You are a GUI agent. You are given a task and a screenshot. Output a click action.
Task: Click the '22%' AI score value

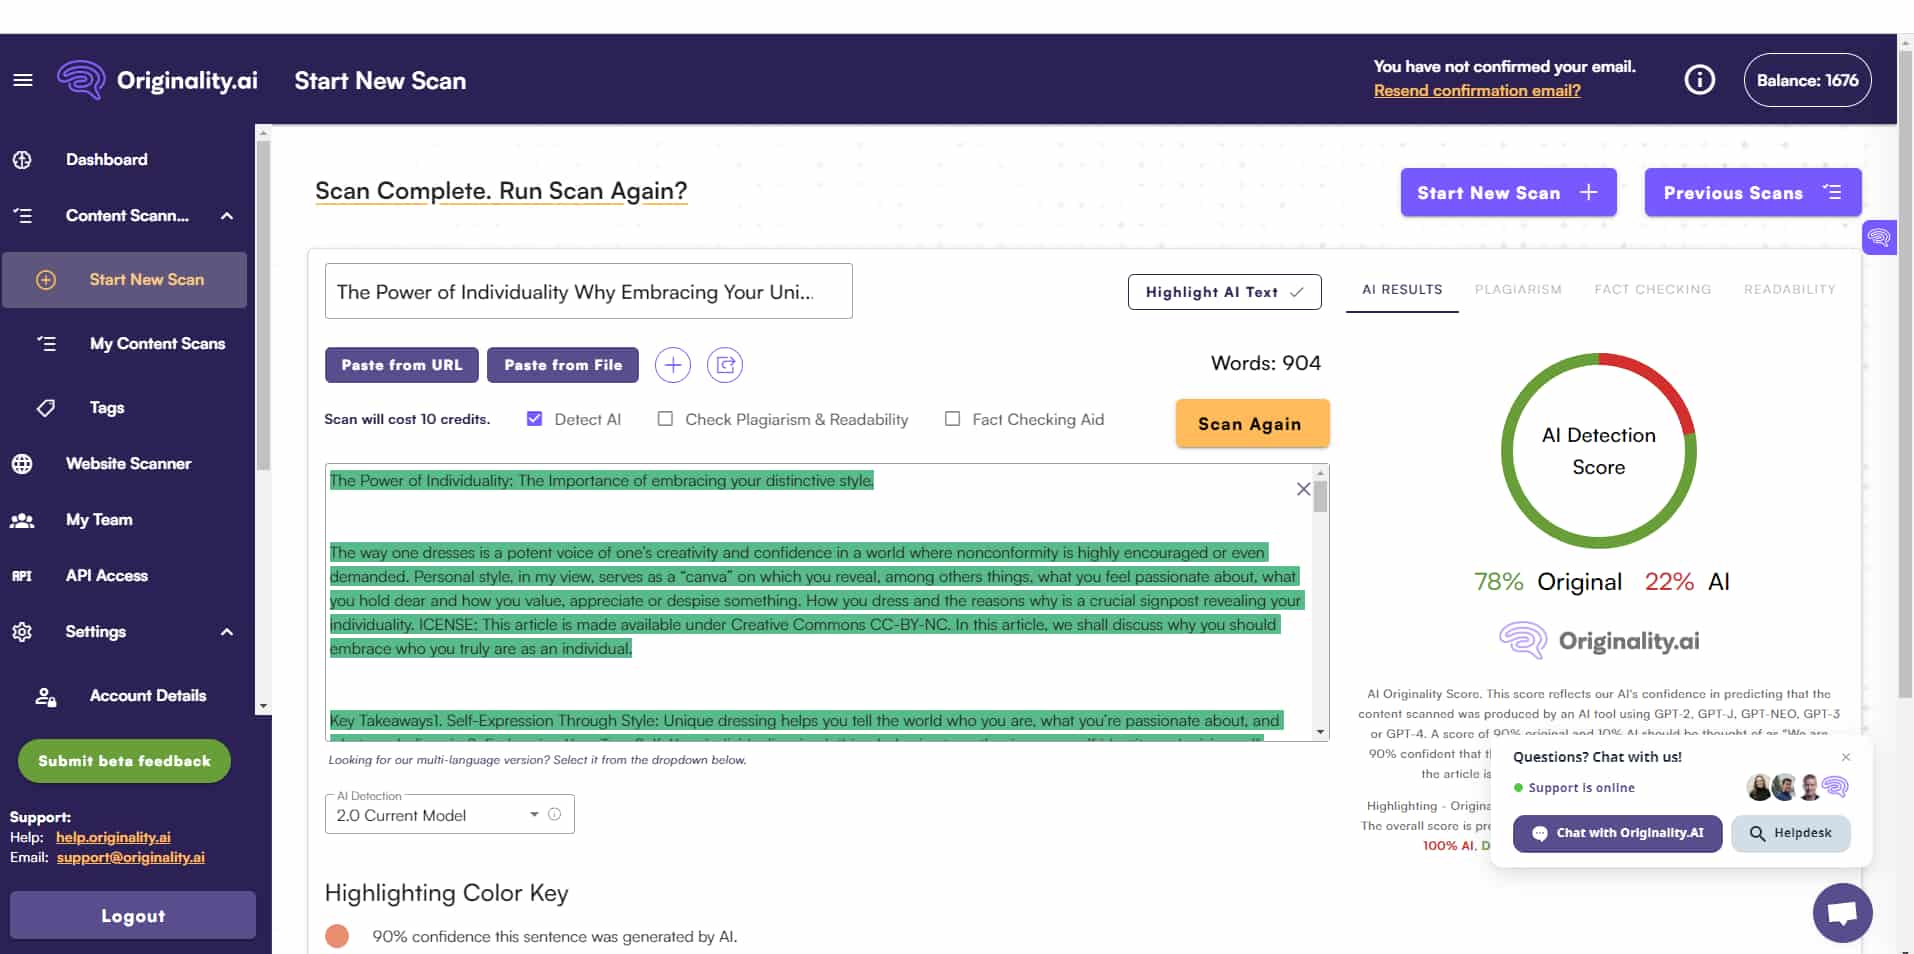tap(1669, 582)
